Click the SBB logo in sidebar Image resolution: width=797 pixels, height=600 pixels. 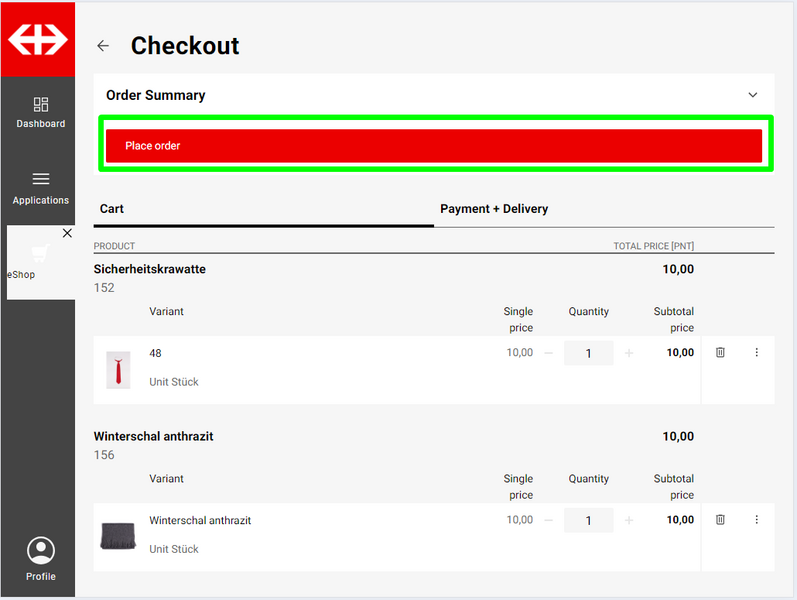(x=38, y=40)
